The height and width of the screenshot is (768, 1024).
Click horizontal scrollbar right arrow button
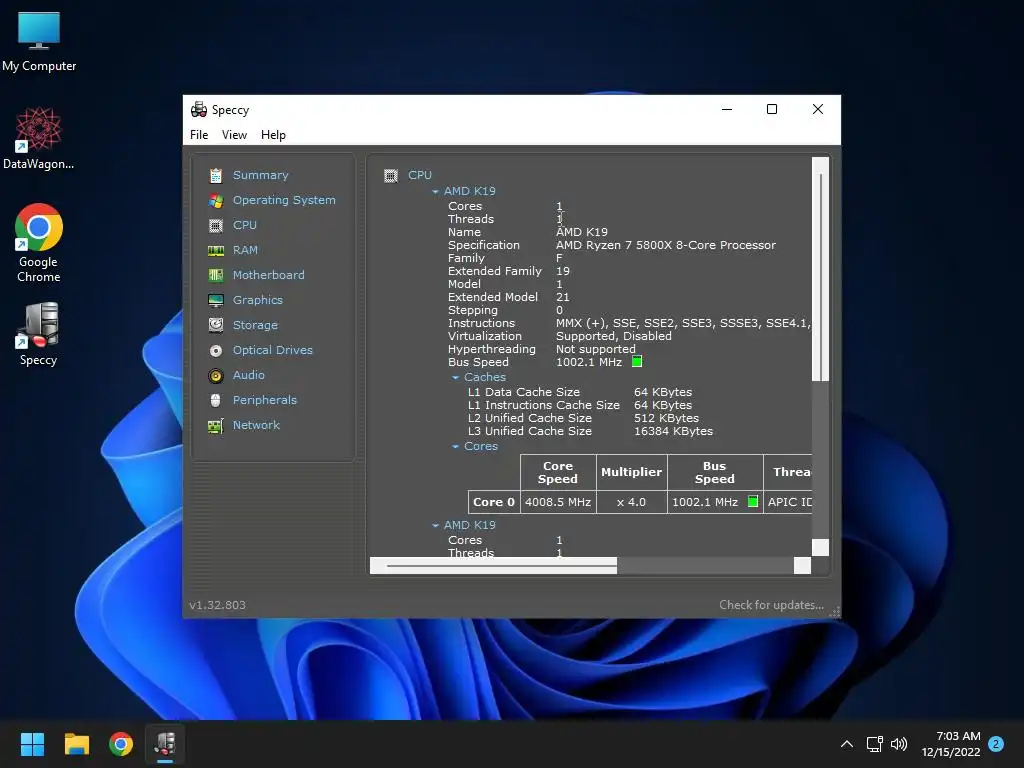pyautogui.click(x=803, y=566)
